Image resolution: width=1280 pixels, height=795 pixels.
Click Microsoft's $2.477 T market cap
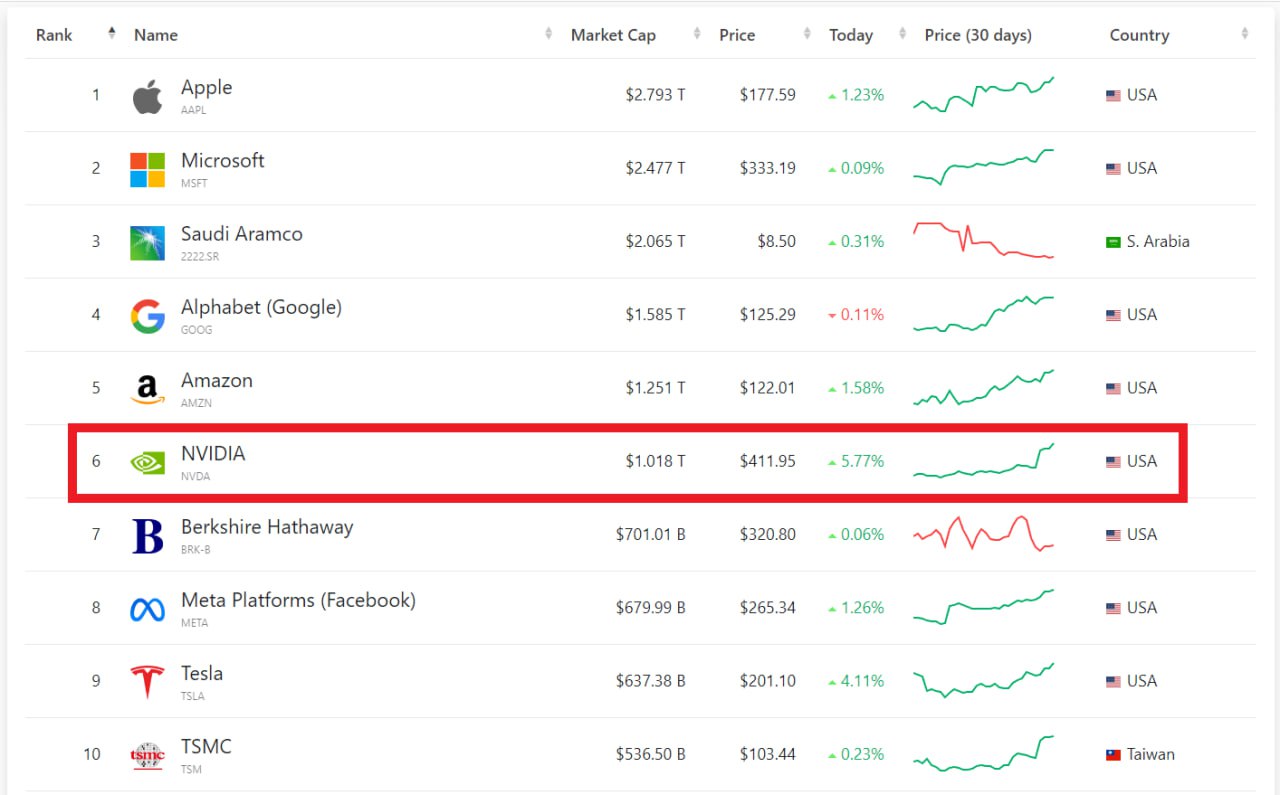655,169
